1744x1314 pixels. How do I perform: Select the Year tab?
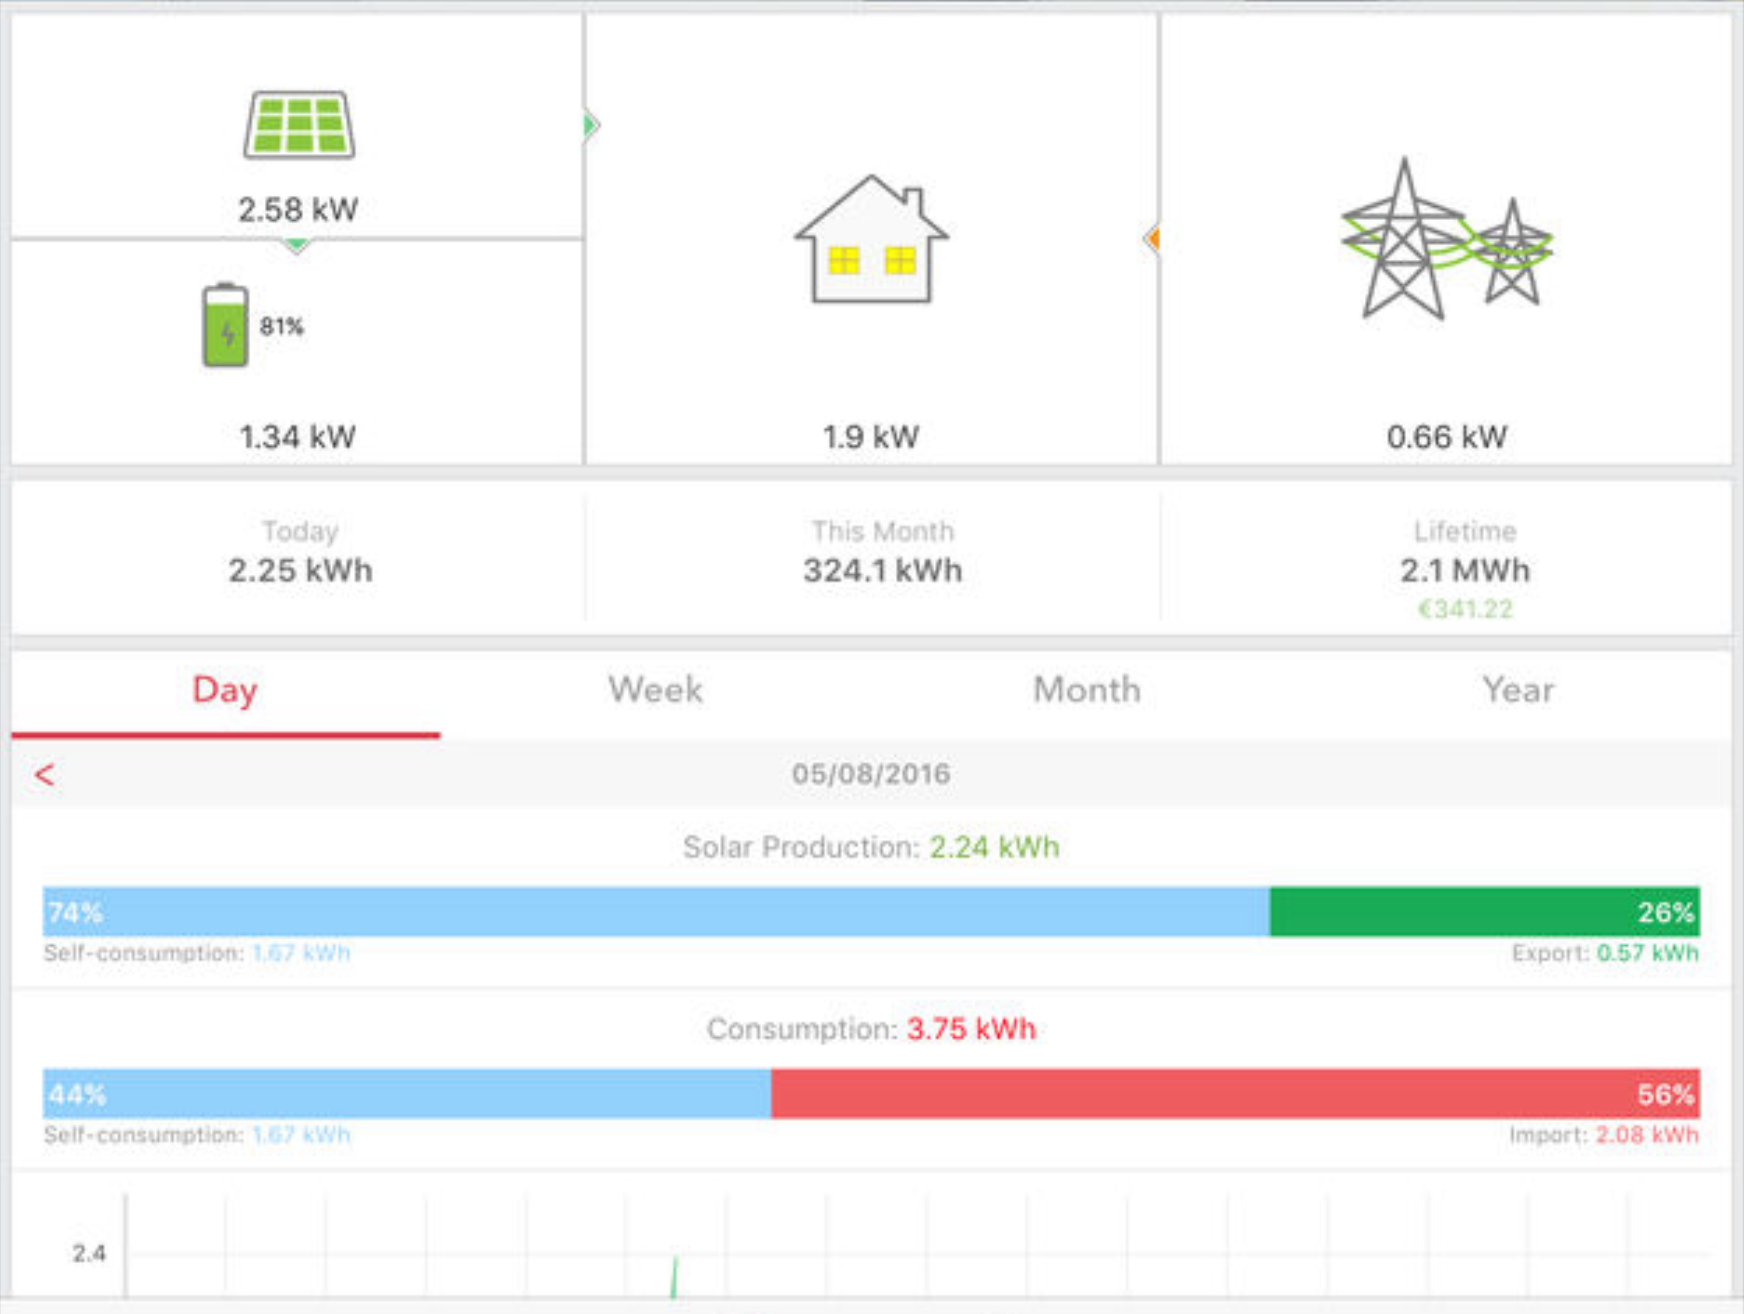click(x=1517, y=690)
